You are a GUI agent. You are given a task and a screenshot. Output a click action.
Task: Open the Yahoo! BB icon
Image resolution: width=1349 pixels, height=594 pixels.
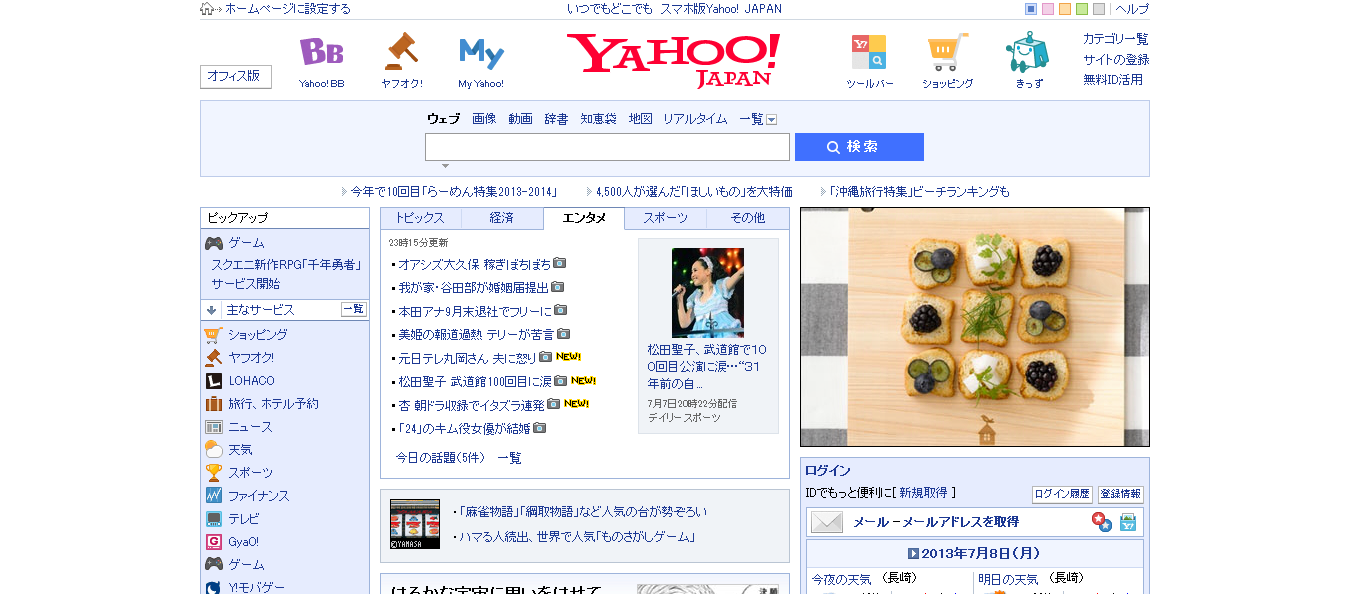pyautogui.click(x=321, y=51)
